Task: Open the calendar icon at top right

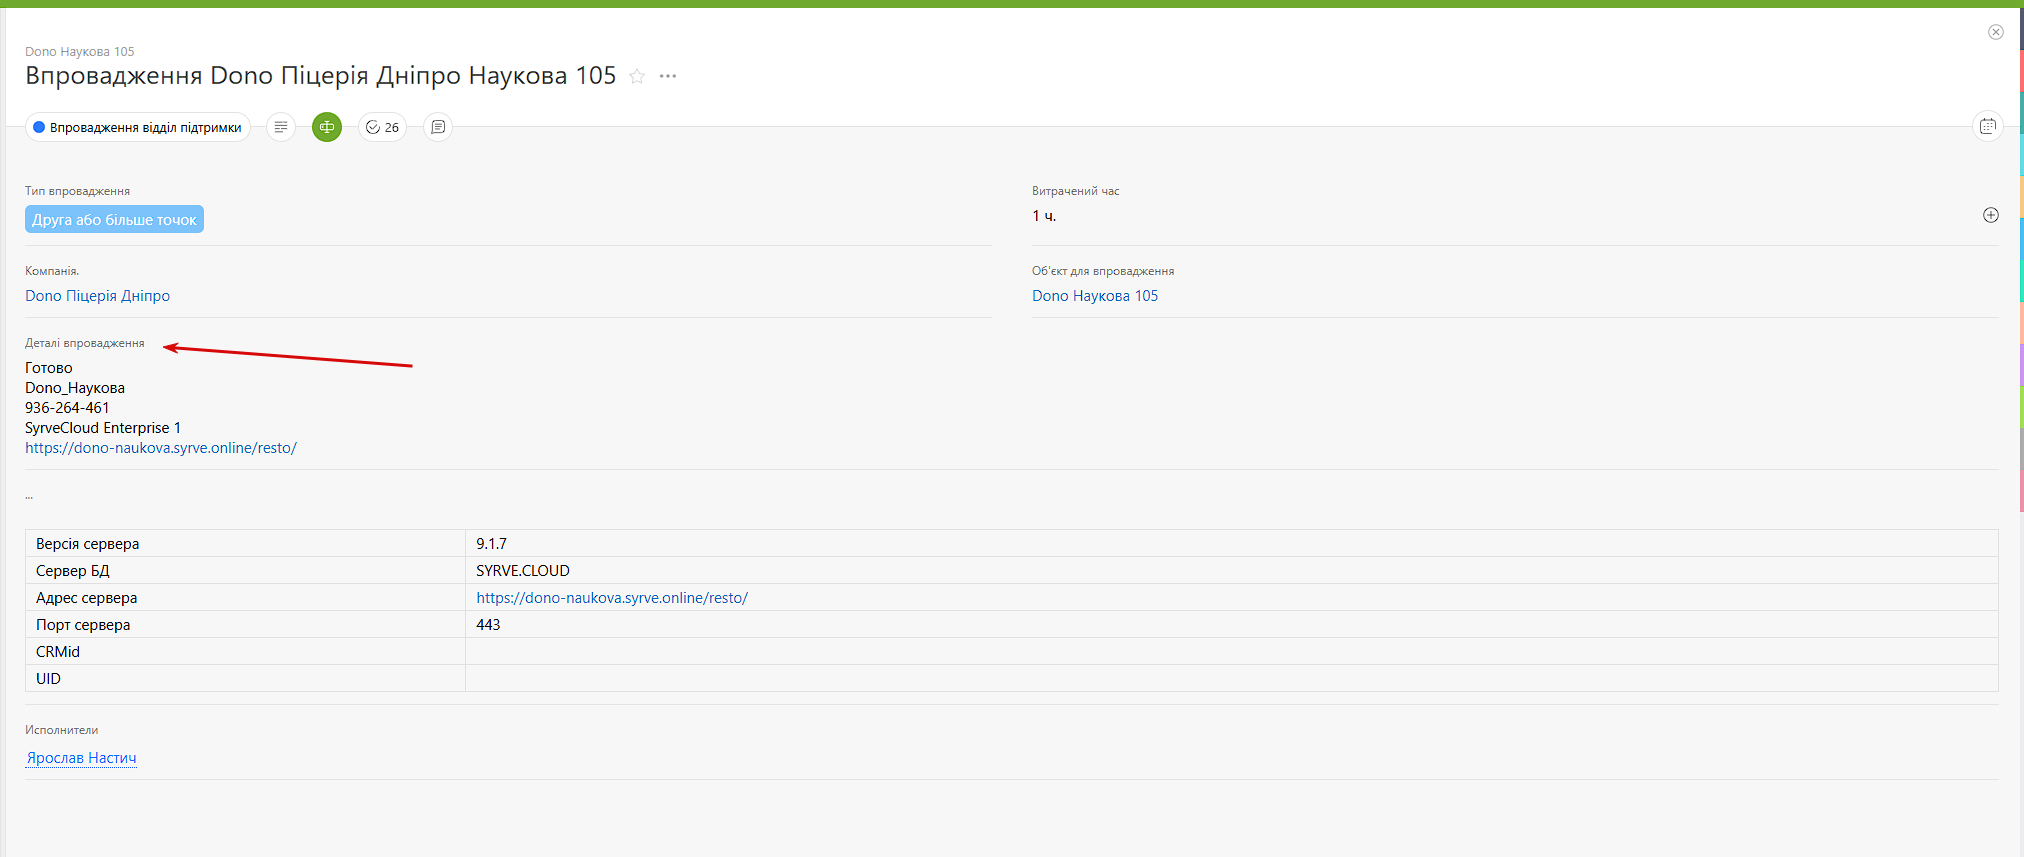Action: [1988, 126]
